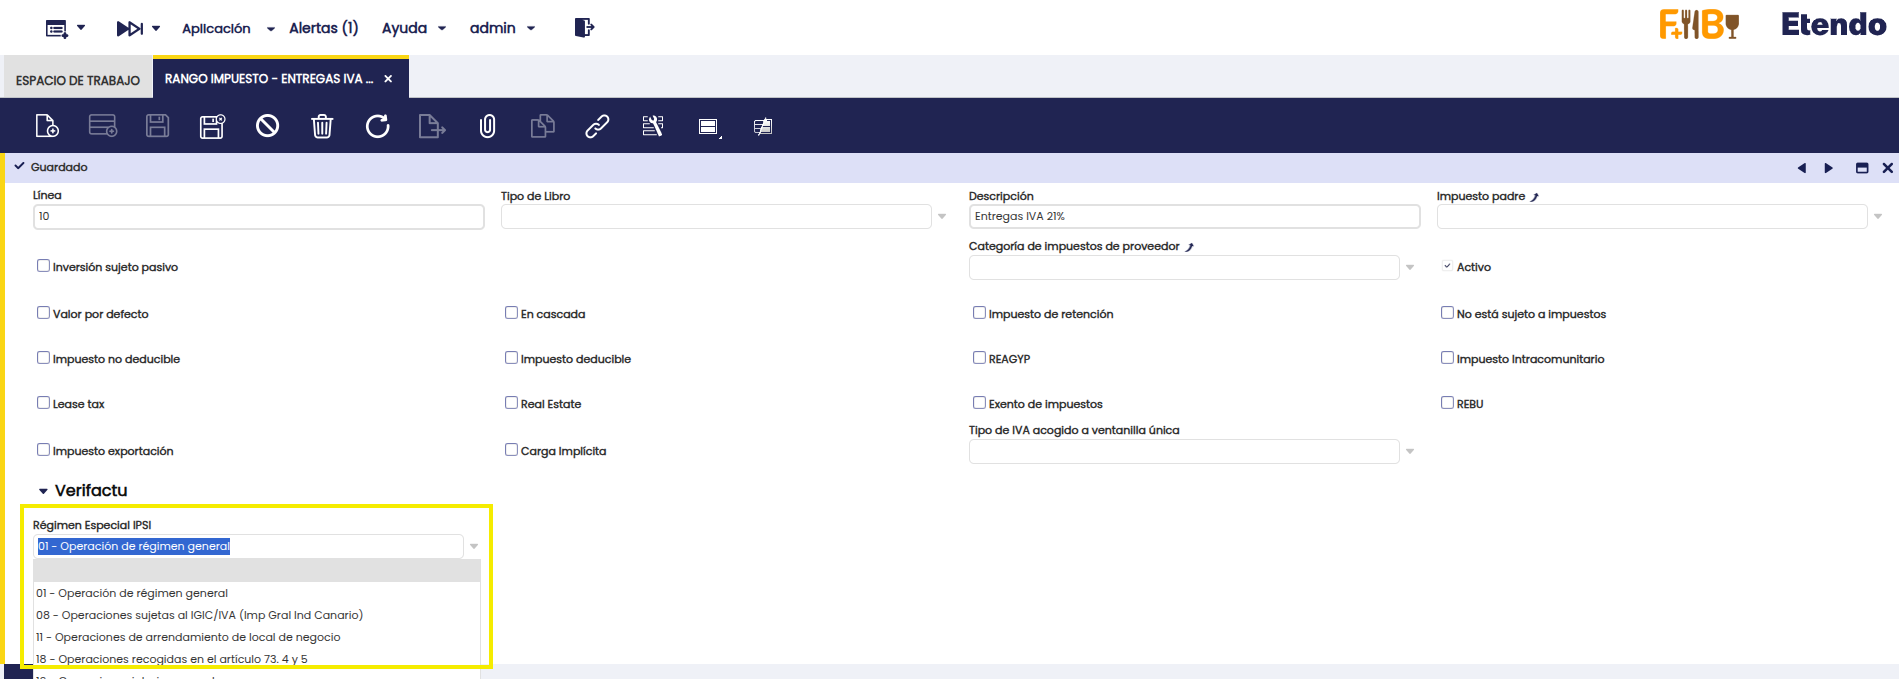Switch to the Espacio de Trabajo tab
Screen dimensions: 1899x679
(78, 80)
